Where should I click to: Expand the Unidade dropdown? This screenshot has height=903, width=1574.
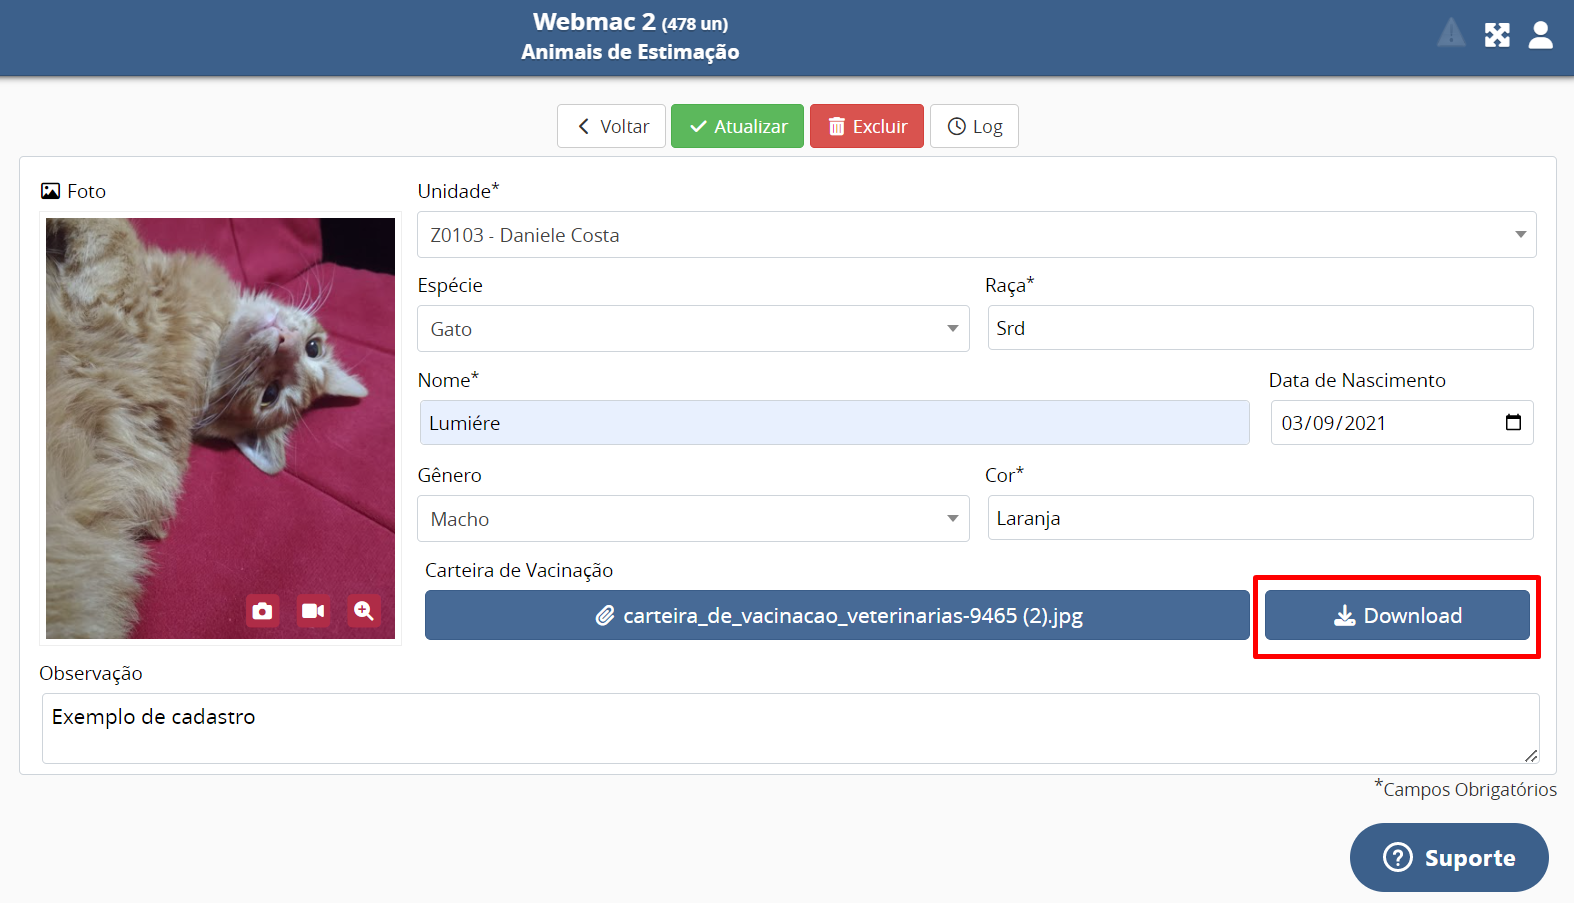pos(976,235)
